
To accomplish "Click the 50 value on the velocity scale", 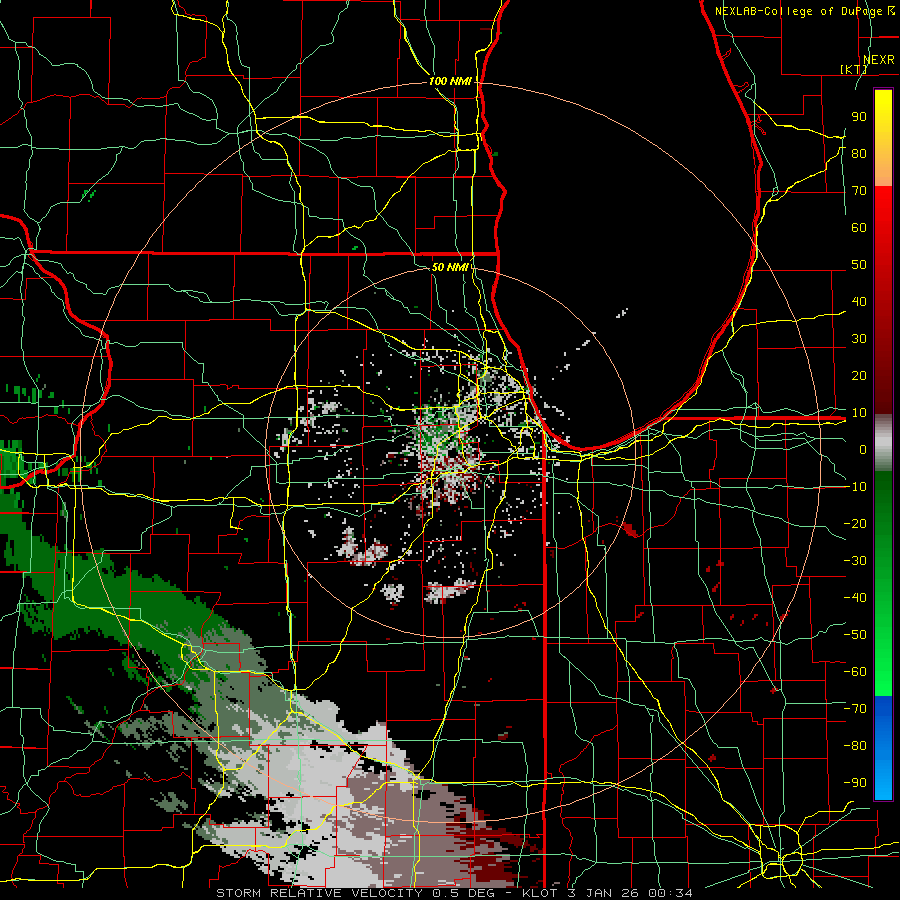I will click(859, 265).
